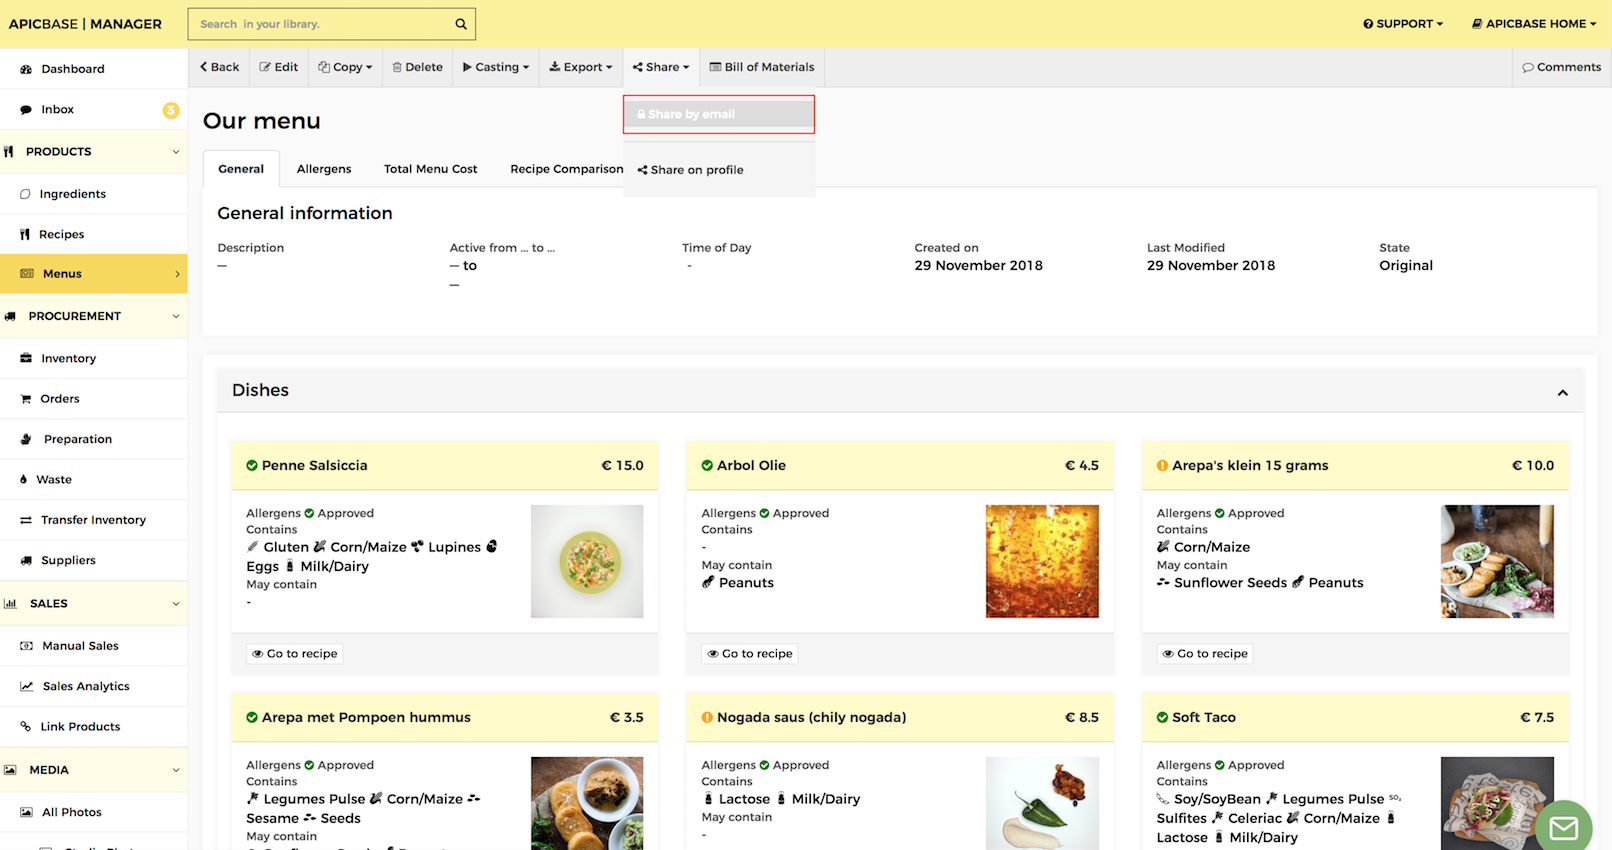Click the Inbox notification badge

point(171,110)
